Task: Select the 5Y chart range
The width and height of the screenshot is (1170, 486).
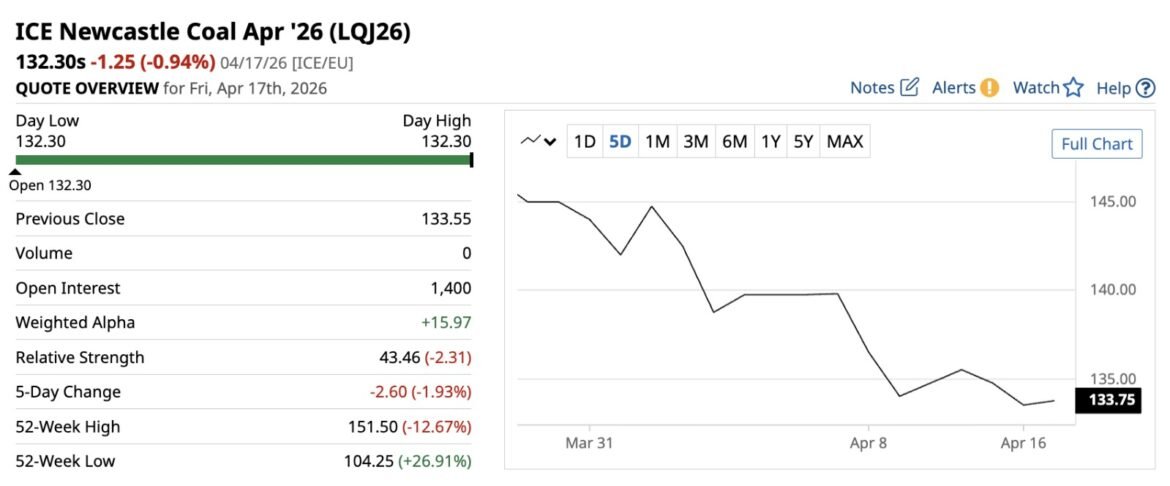Action: click(x=803, y=142)
